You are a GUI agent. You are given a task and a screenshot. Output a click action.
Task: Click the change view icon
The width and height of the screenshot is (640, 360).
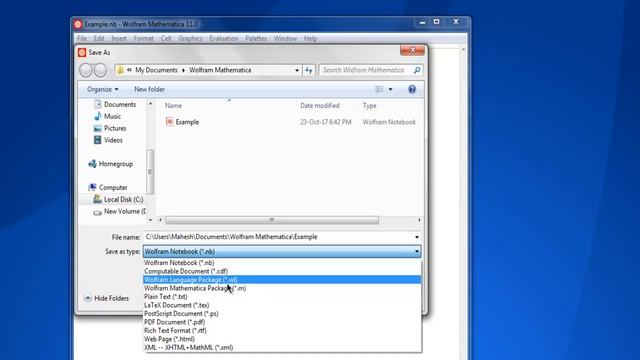coord(379,89)
